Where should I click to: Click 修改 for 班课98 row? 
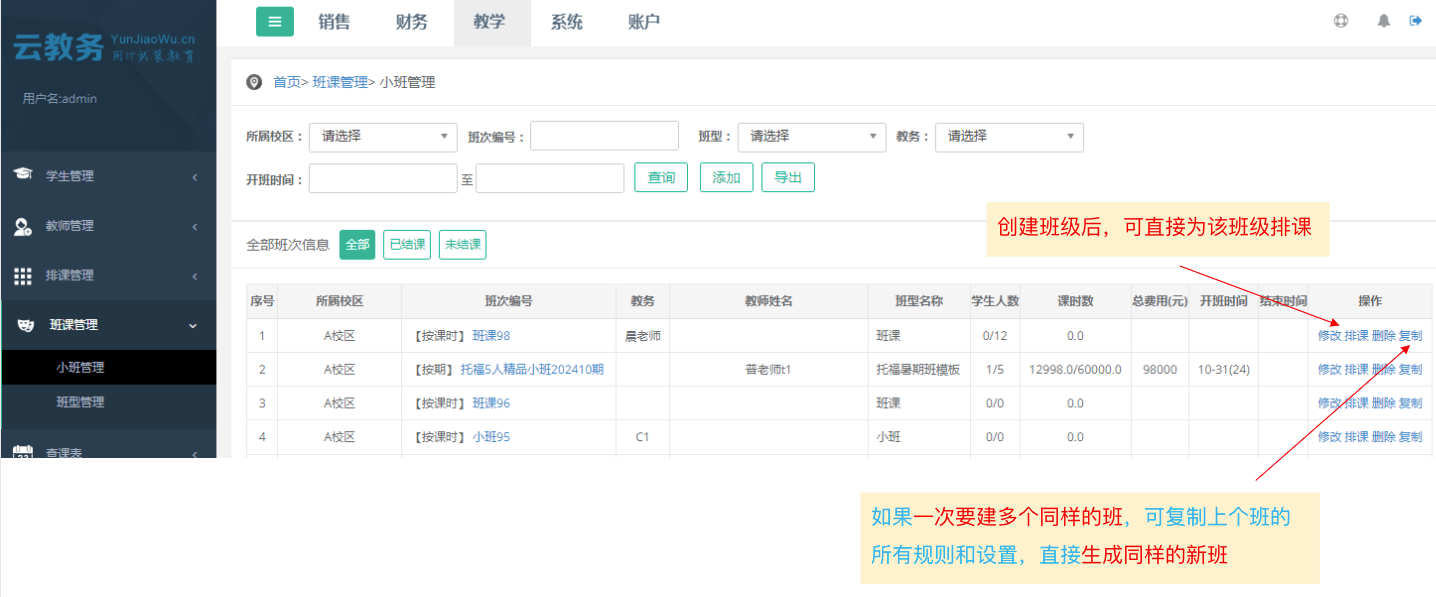coord(1329,336)
